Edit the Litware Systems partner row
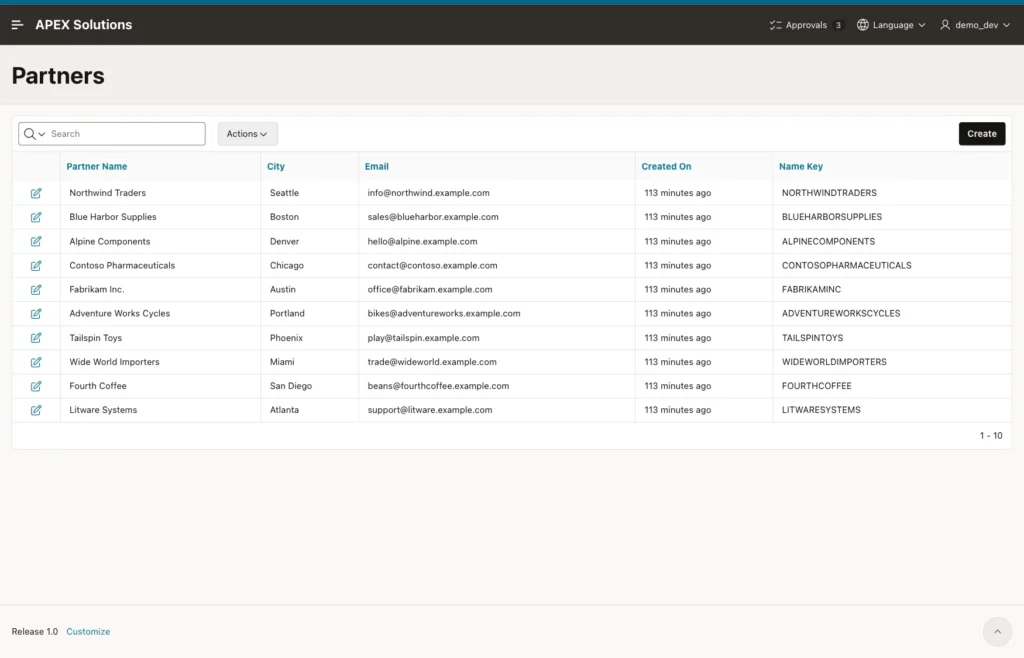The height and width of the screenshot is (658, 1024). [x=36, y=411]
